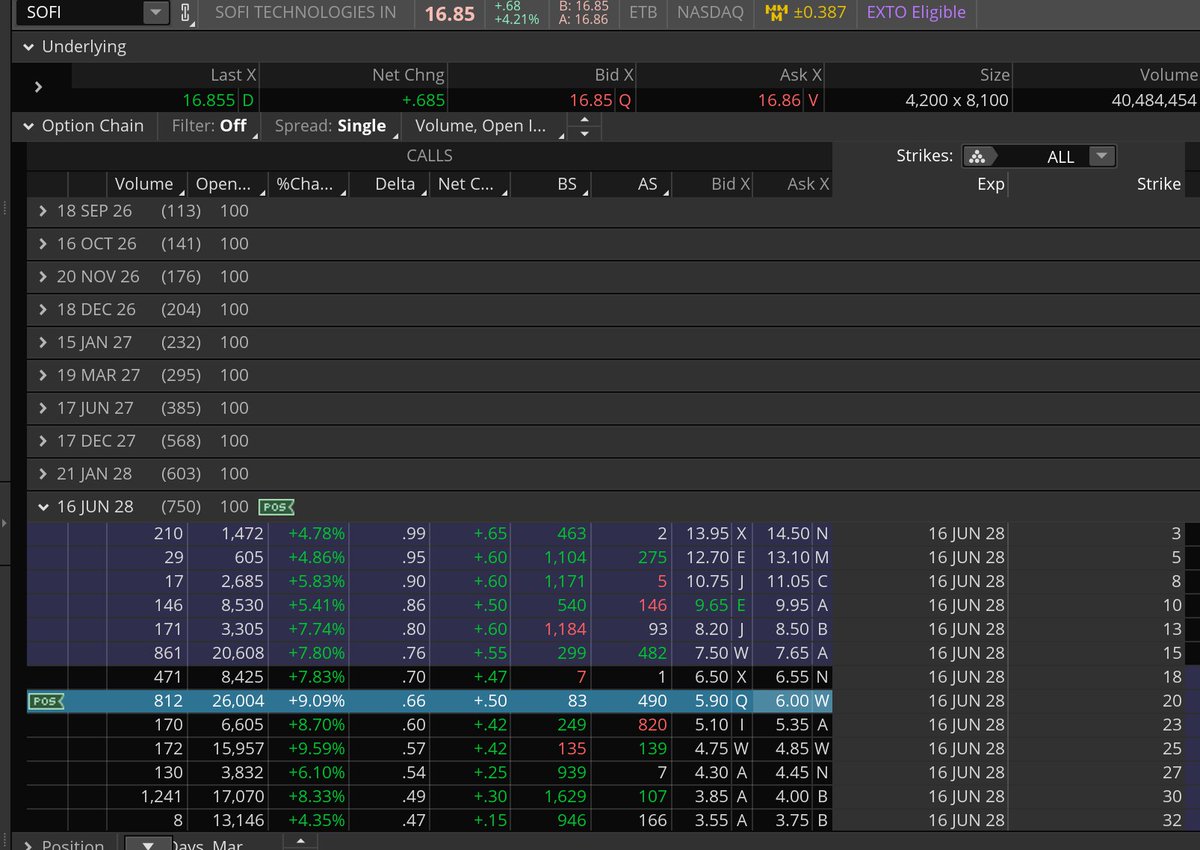Click the Exp column header
The image size is (1200, 850).
click(x=990, y=184)
